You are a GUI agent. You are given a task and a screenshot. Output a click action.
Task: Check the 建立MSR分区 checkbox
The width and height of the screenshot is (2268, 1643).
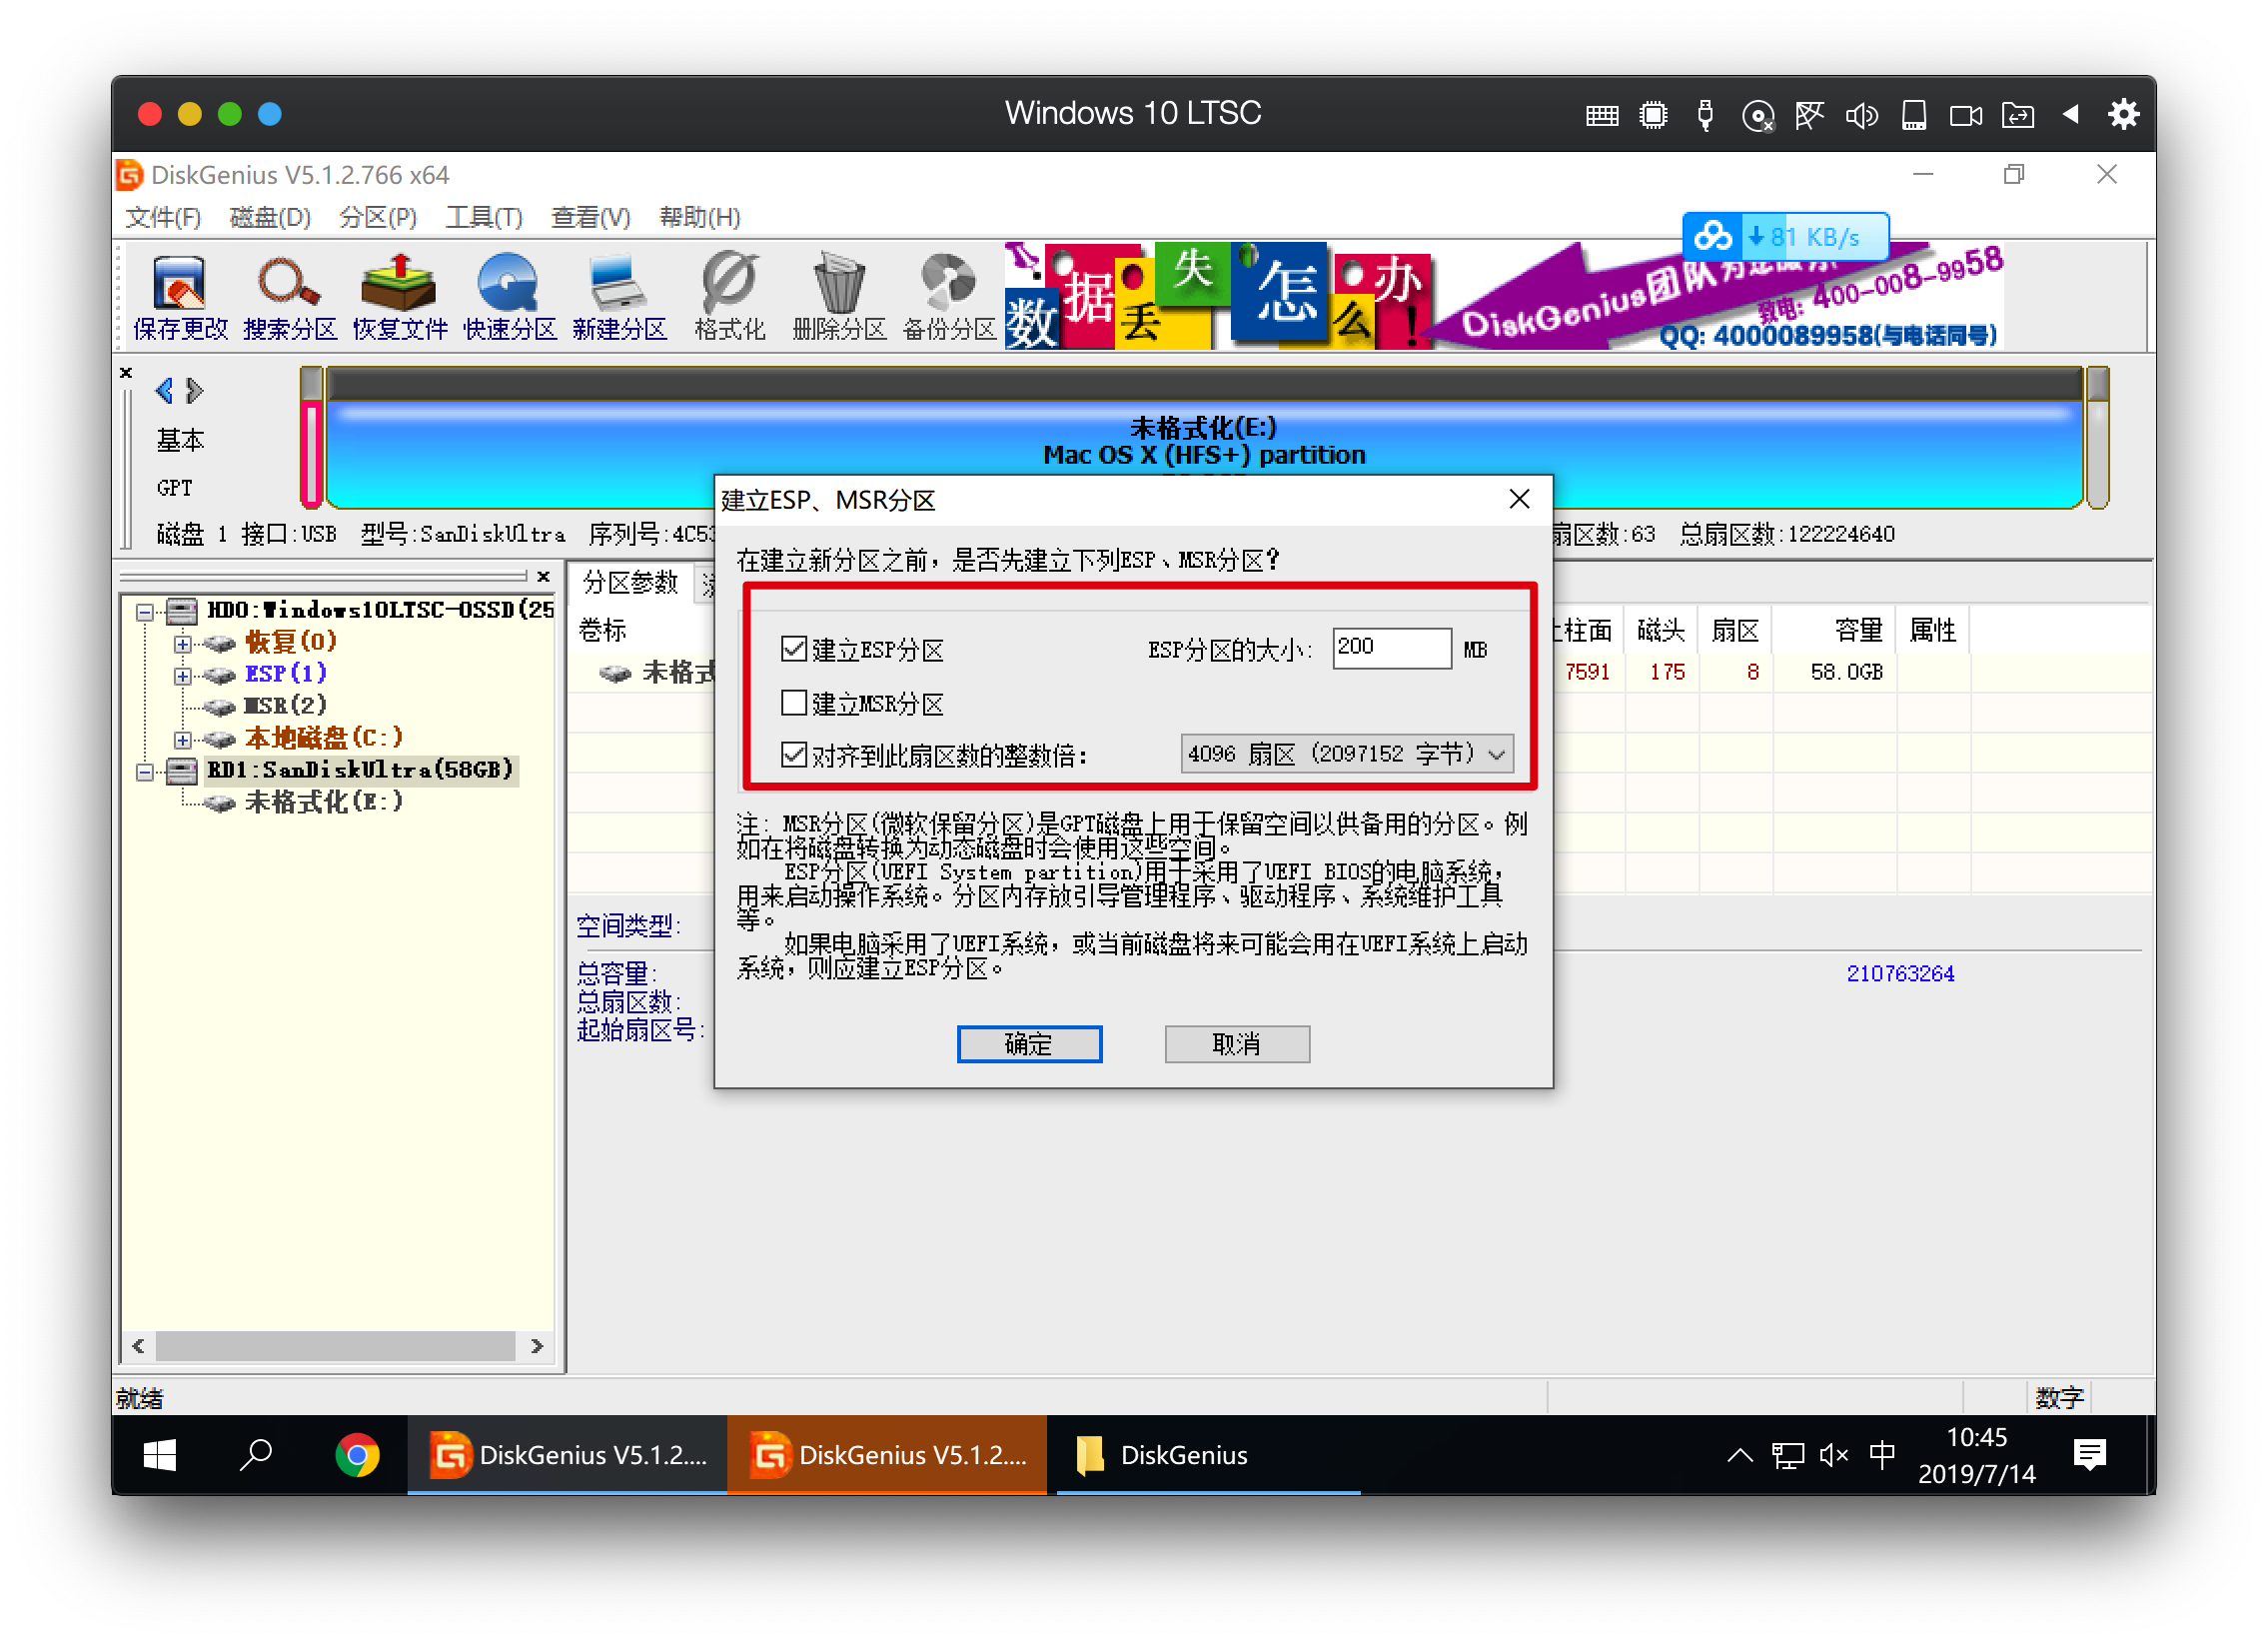click(x=794, y=703)
